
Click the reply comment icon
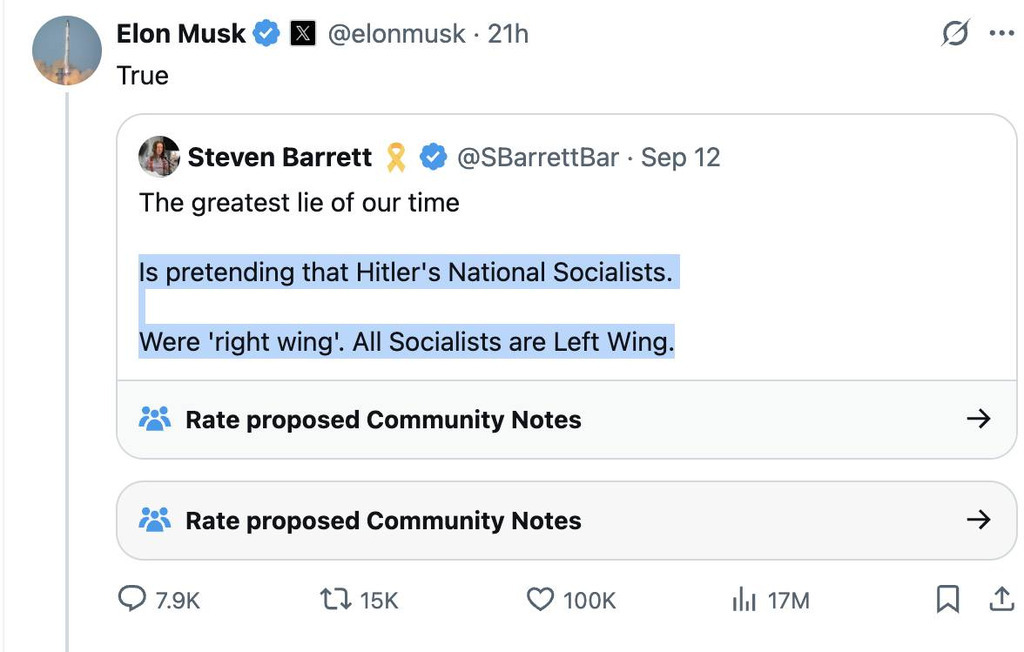[x=133, y=599]
